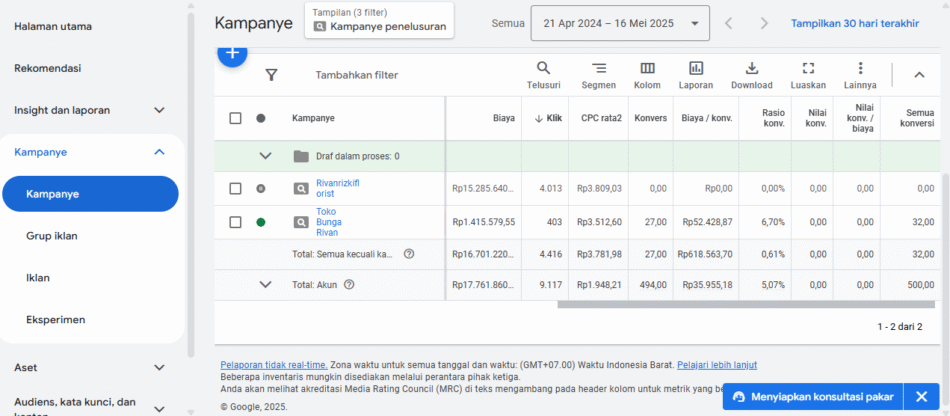
Task: Go to Rekomendasi in the sidebar
Action: pos(61,69)
